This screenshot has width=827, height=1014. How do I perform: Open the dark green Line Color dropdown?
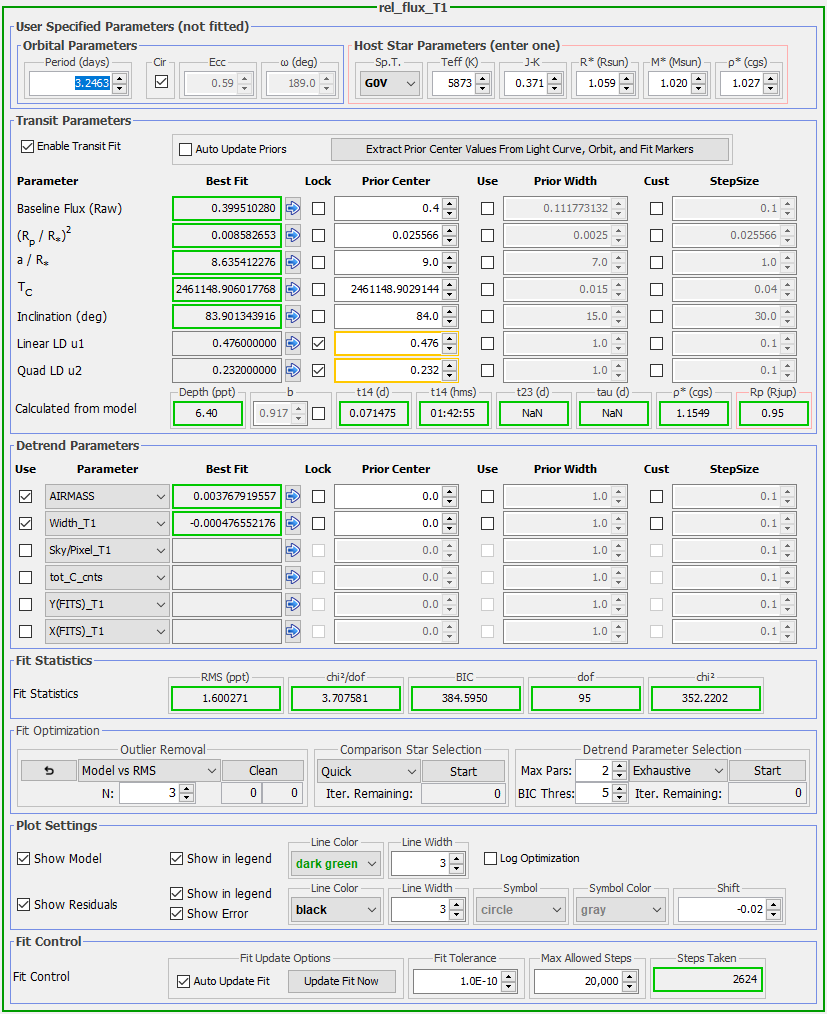[335, 864]
